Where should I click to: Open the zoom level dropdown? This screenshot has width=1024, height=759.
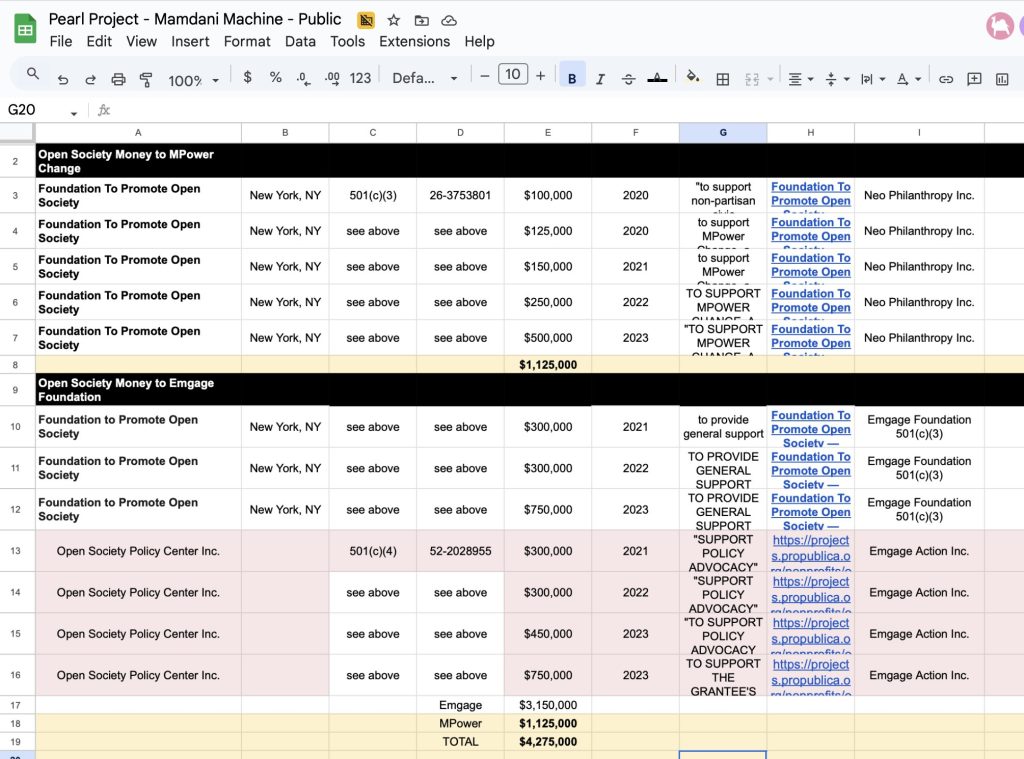[193, 79]
